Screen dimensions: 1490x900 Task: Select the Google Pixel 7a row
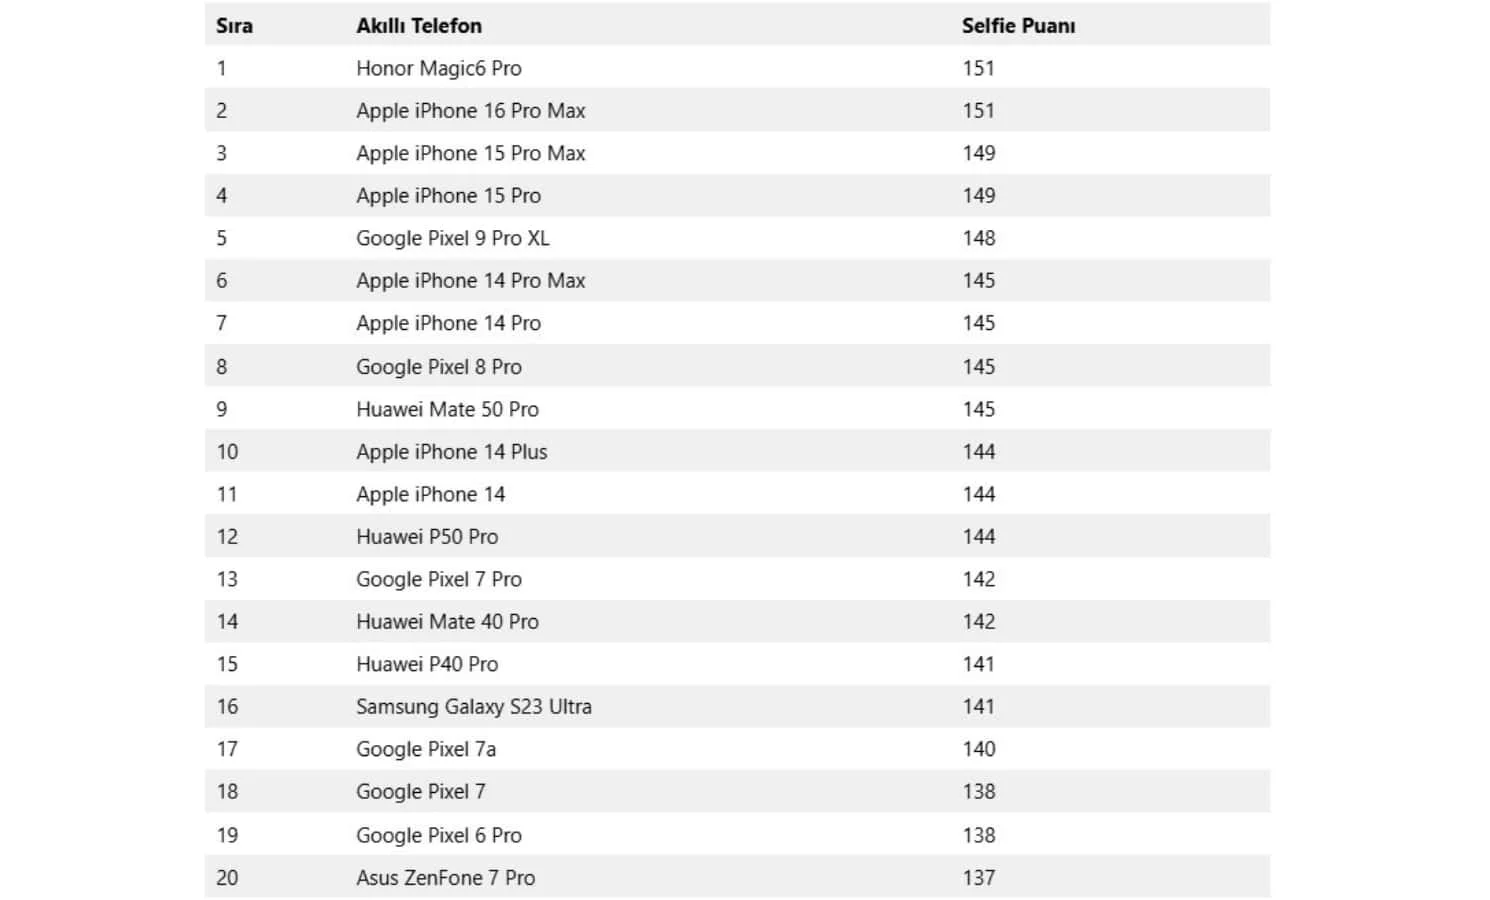point(738,749)
